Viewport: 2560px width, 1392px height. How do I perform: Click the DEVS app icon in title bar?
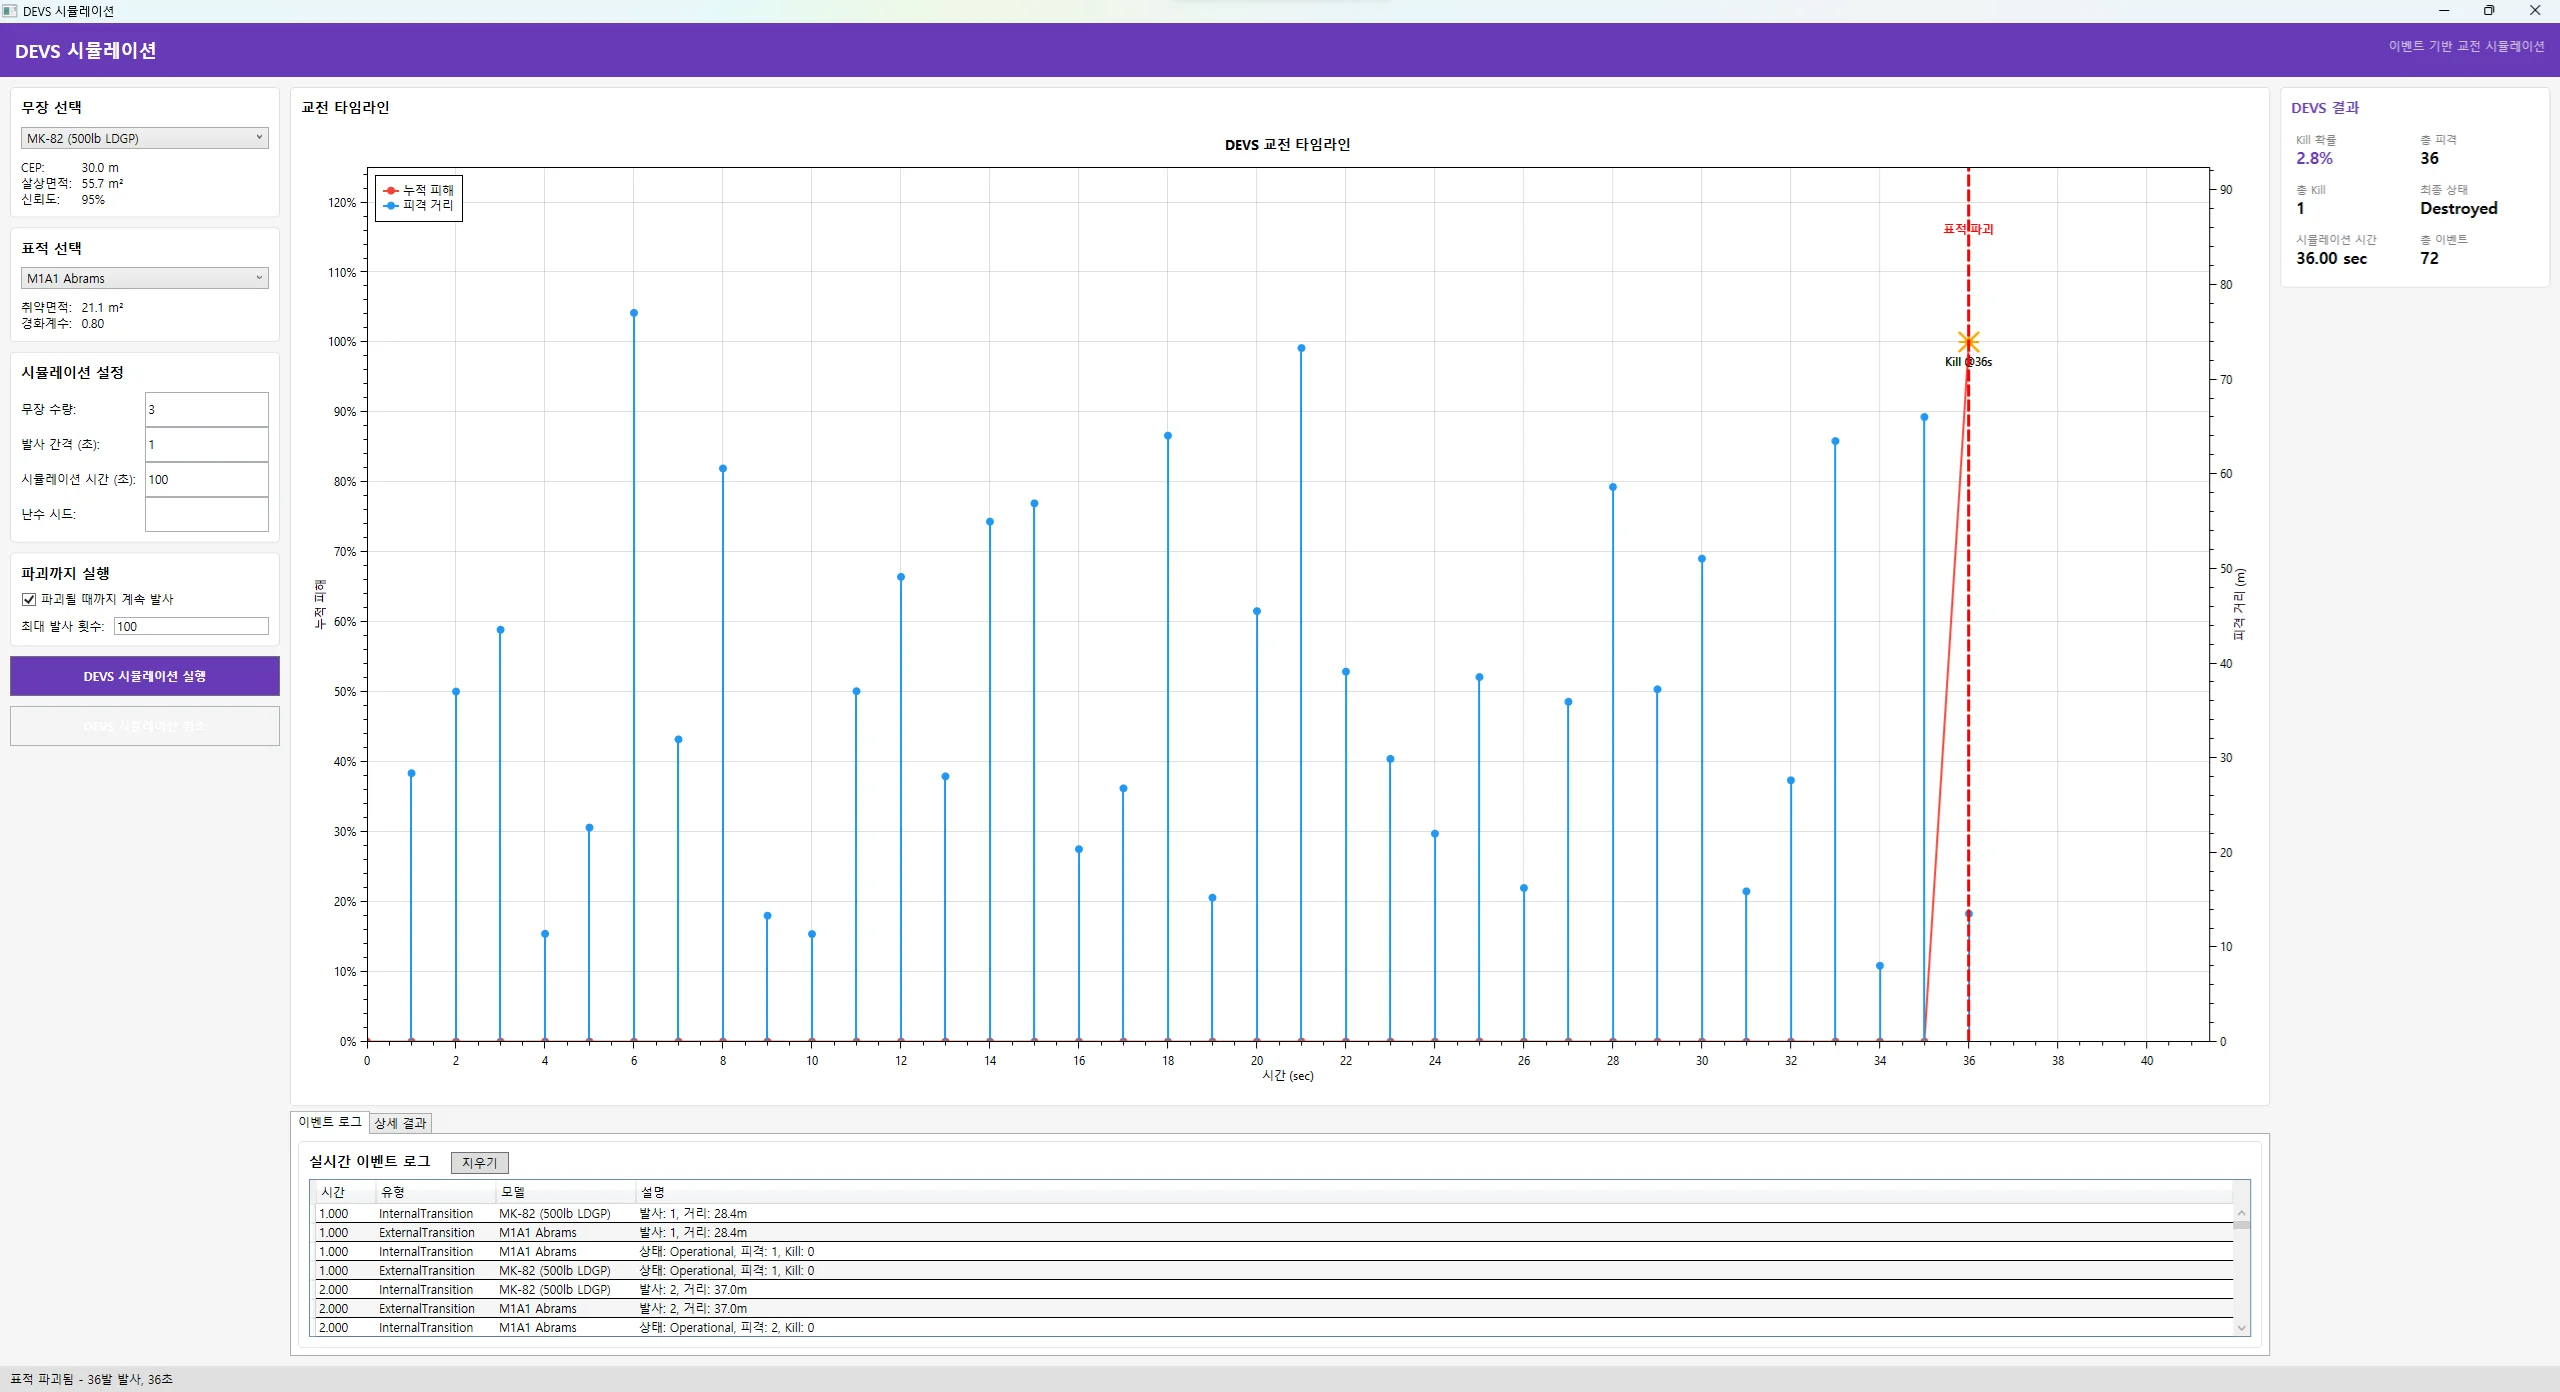(10, 11)
